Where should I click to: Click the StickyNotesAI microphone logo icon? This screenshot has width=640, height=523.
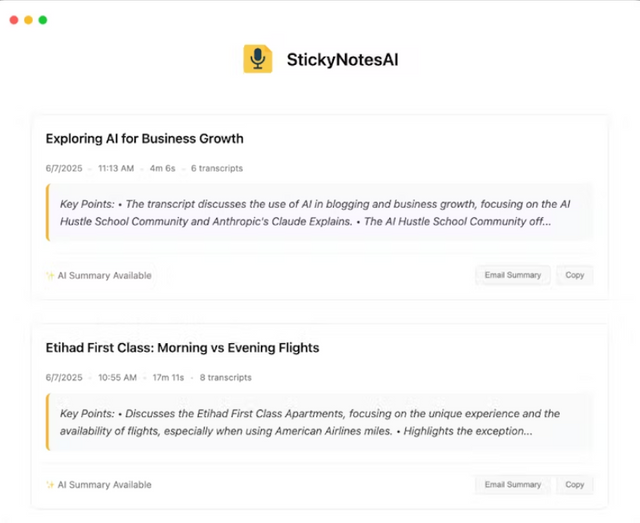258,59
